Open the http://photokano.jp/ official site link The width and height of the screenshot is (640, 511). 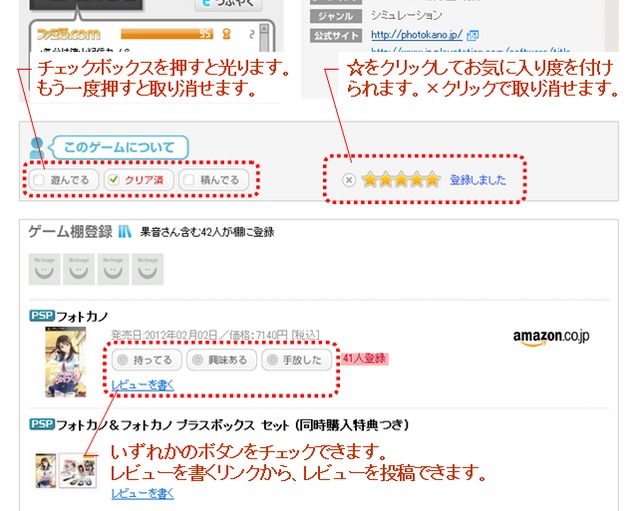417,35
